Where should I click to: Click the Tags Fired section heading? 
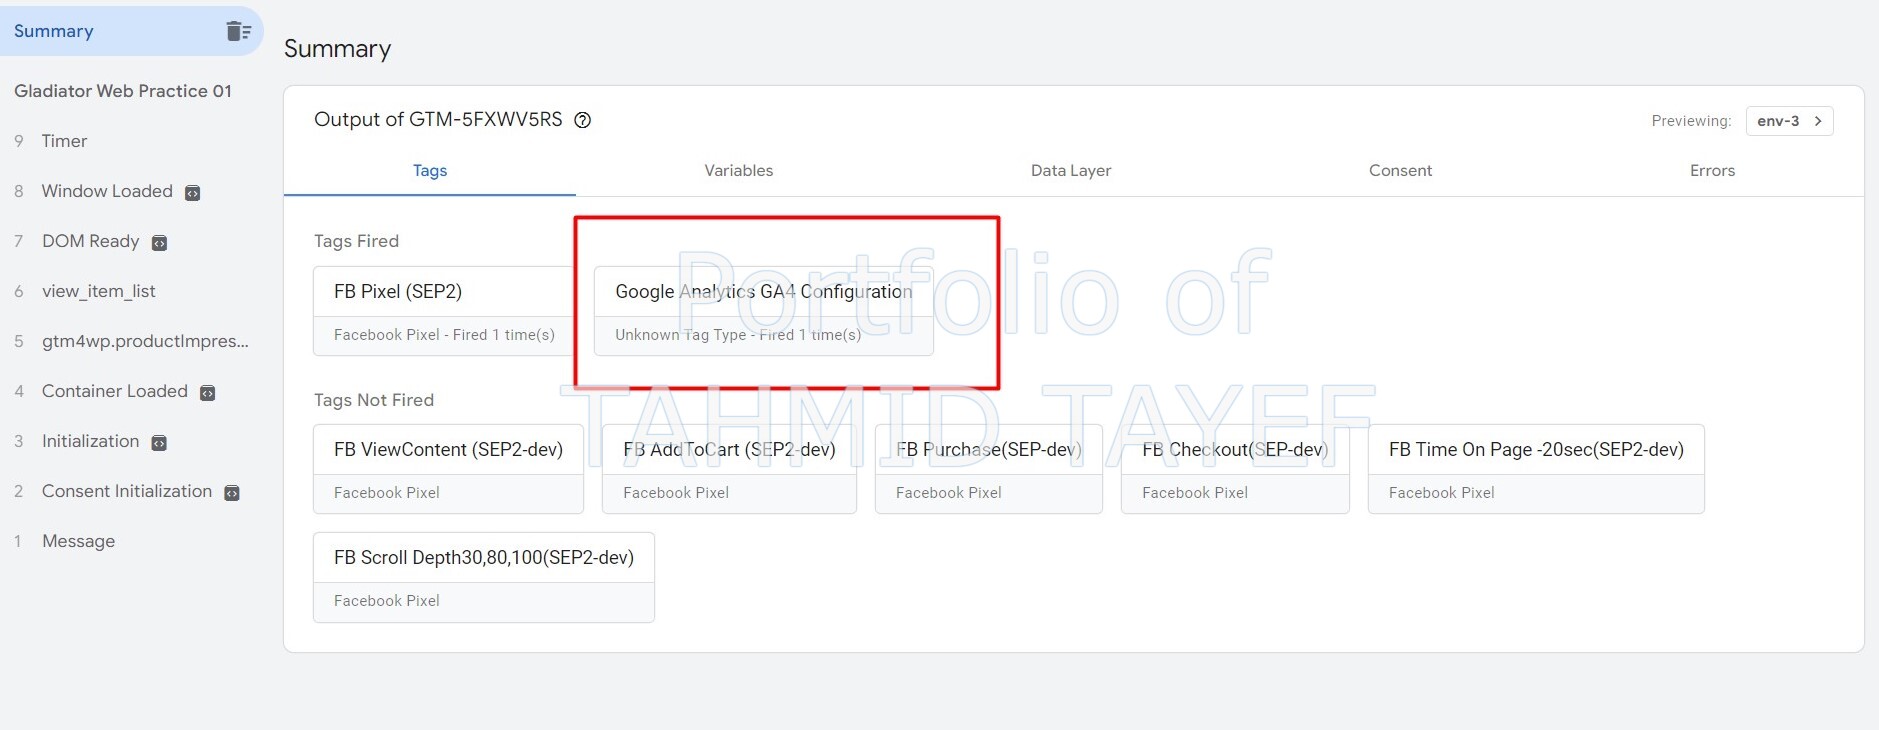[356, 241]
